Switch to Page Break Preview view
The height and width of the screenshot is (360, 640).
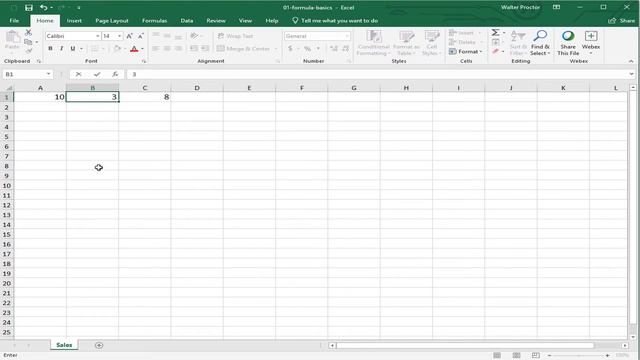coord(536,356)
